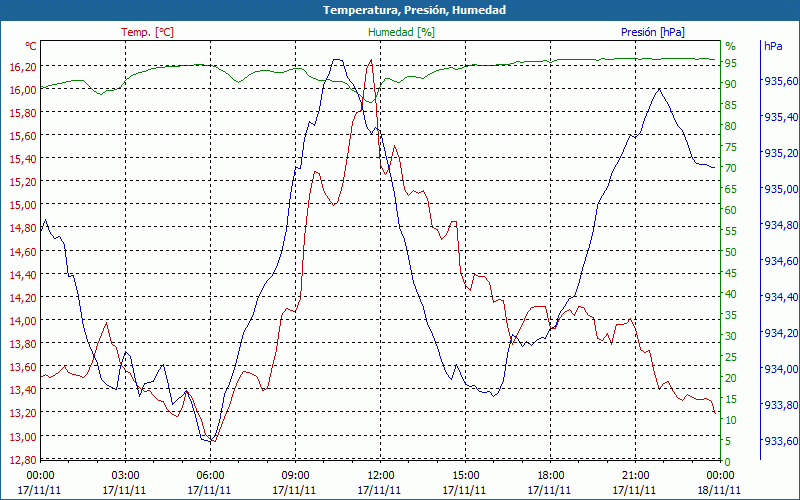800x500 pixels.
Task: Pick the 15,40 temperature axis value
Action: 23,159
